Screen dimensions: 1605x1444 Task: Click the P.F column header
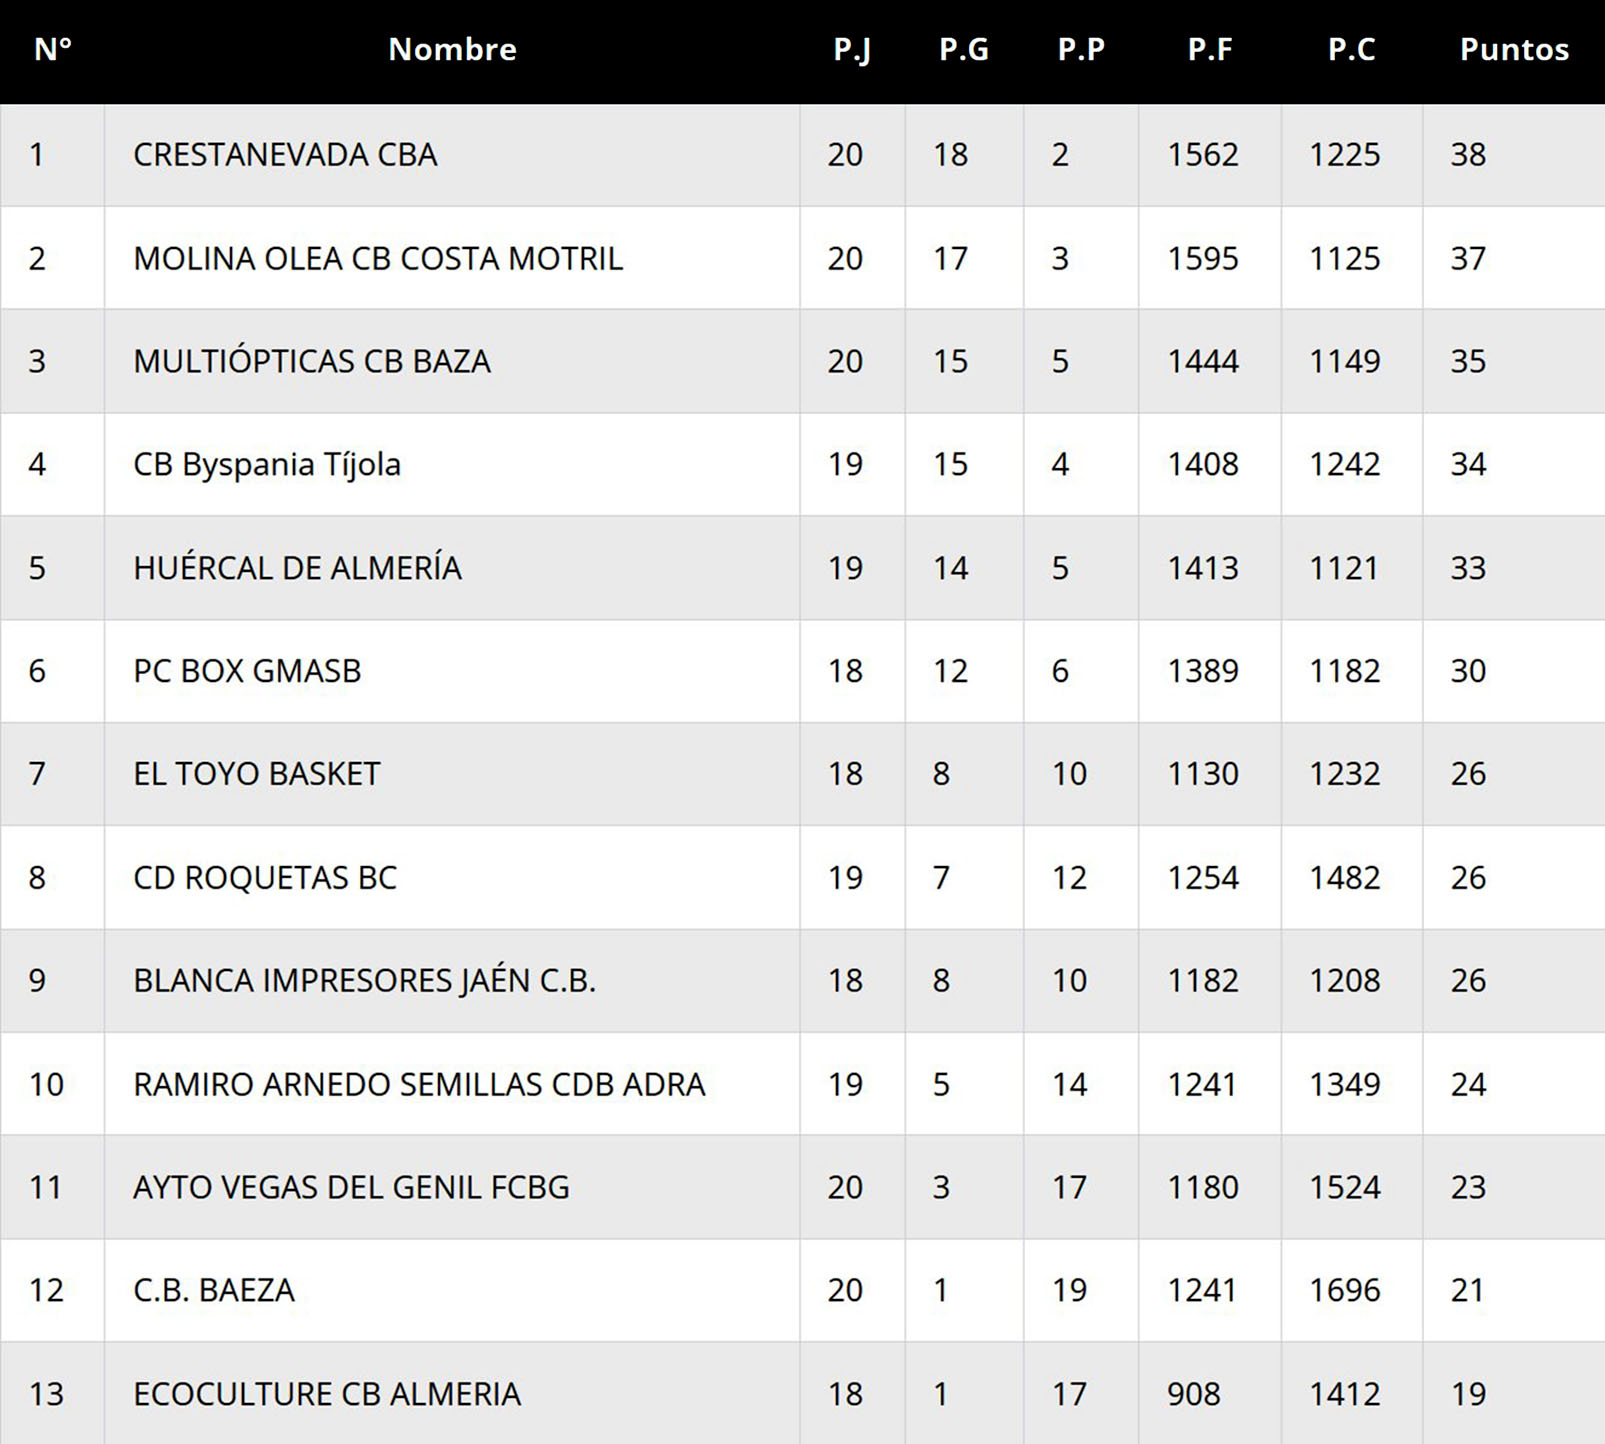1209,49
